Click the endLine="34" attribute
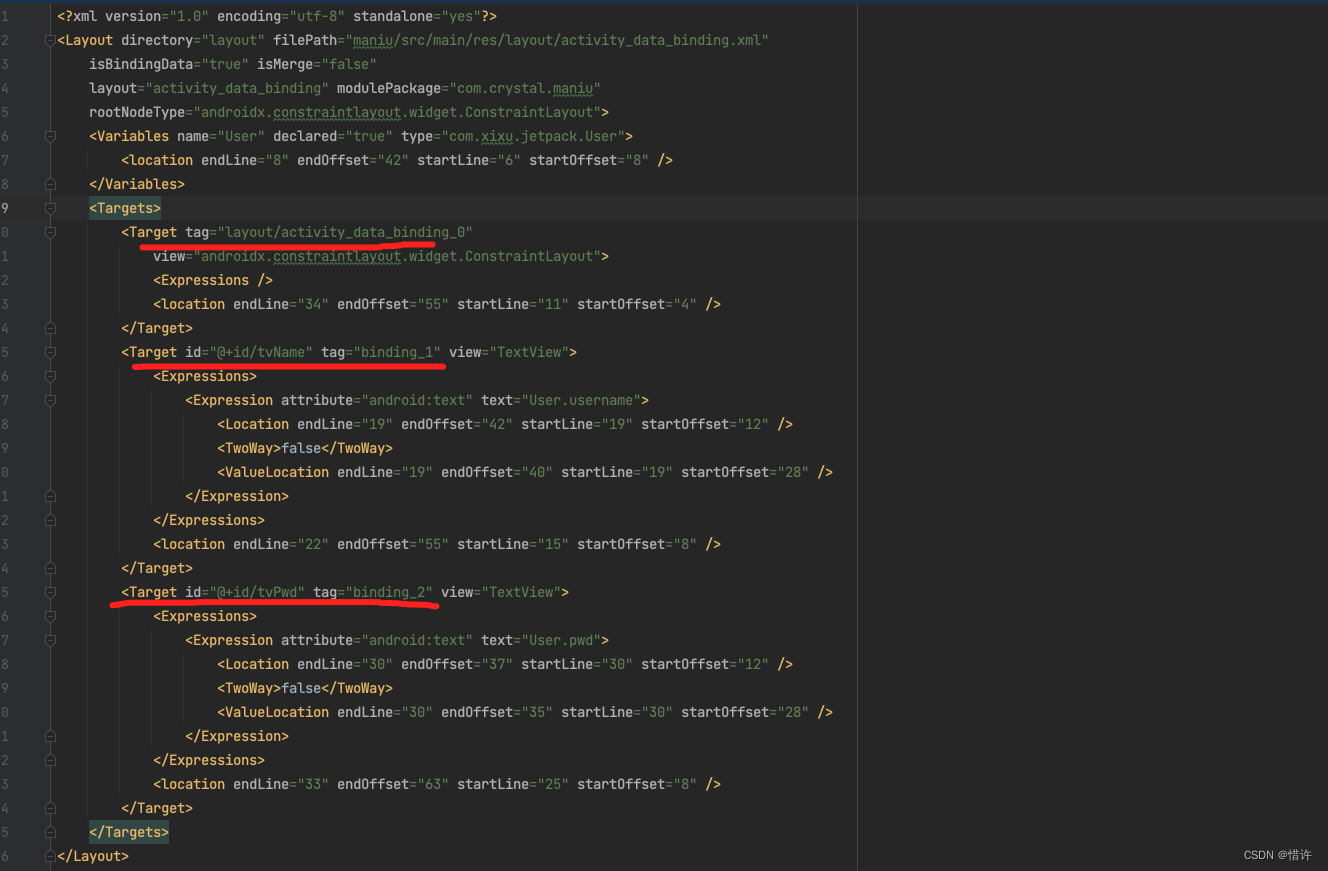 [281, 304]
